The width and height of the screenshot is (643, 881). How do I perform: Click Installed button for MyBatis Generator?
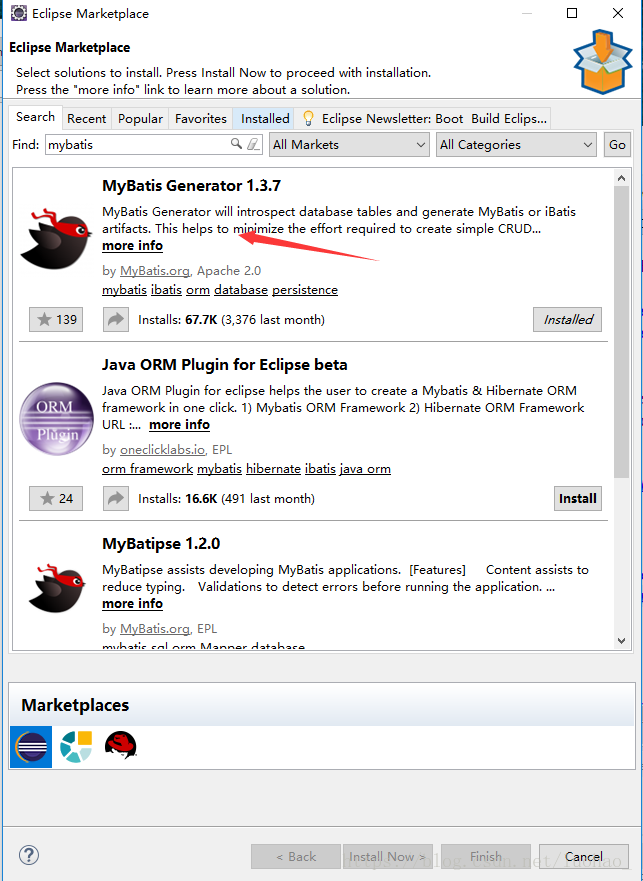(568, 320)
